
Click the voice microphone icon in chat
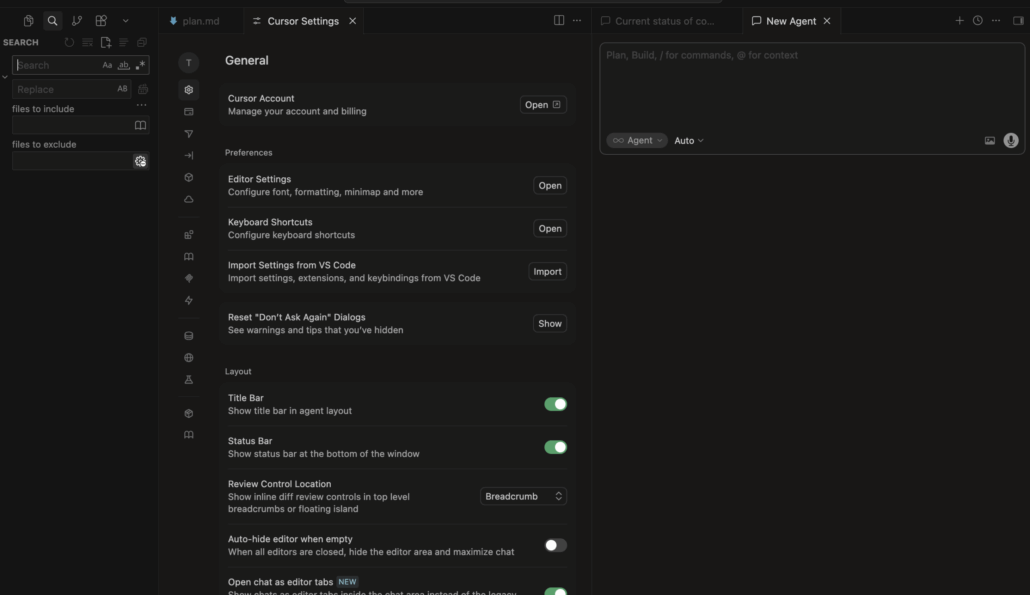click(1011, 141)
